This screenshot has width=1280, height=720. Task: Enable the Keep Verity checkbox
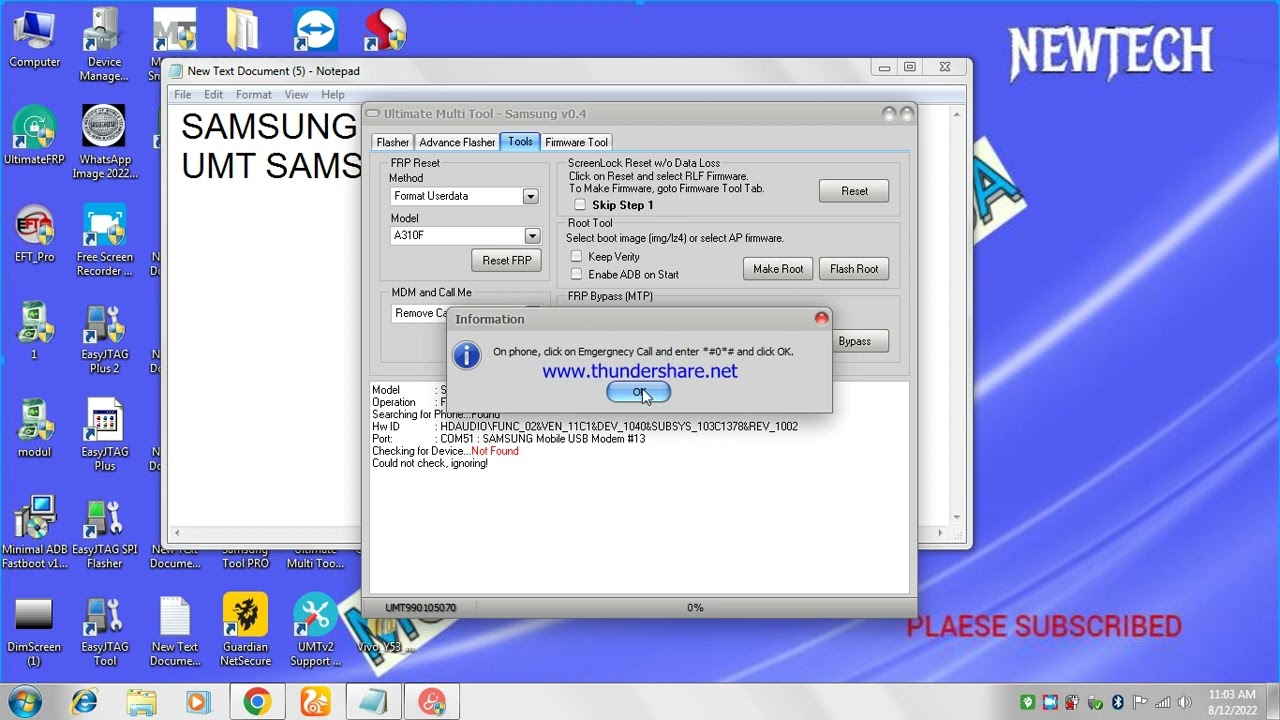point(576,257)
